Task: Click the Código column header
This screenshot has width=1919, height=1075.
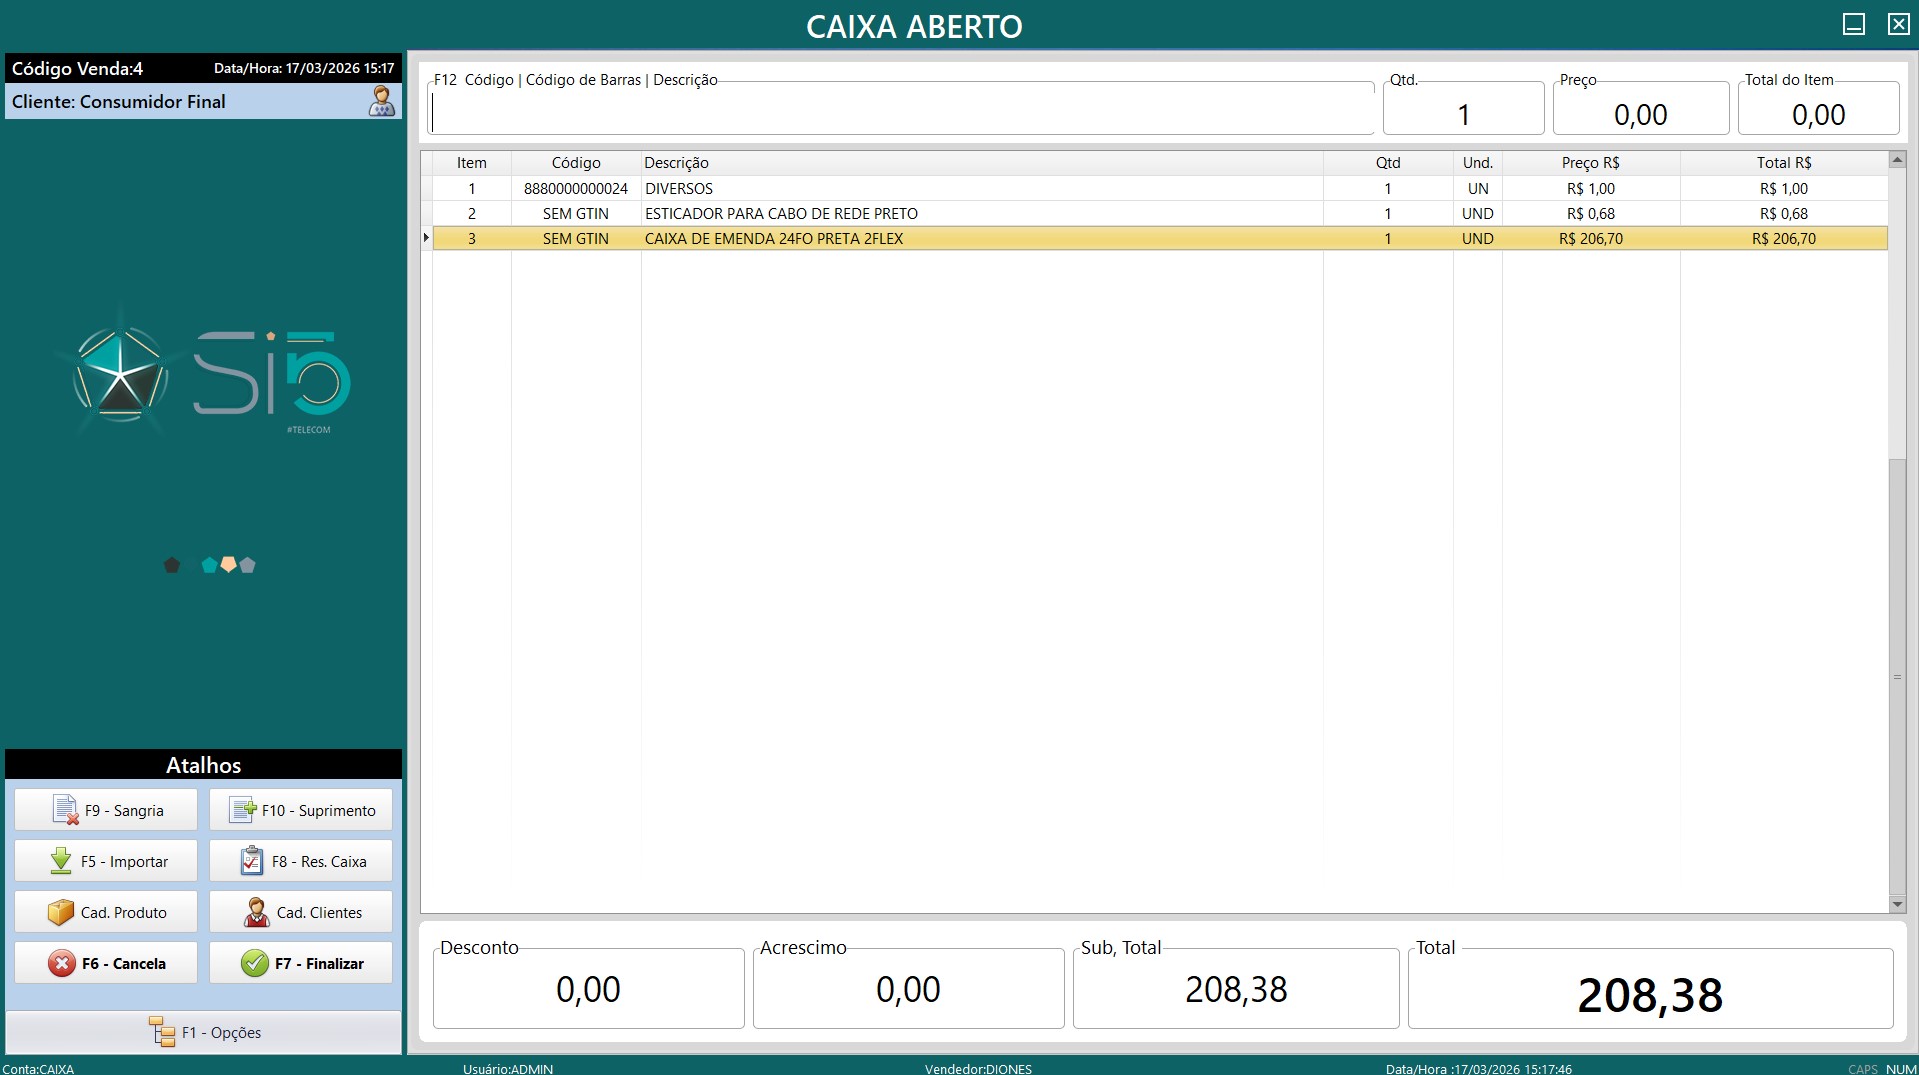Action: pos(576,163)
